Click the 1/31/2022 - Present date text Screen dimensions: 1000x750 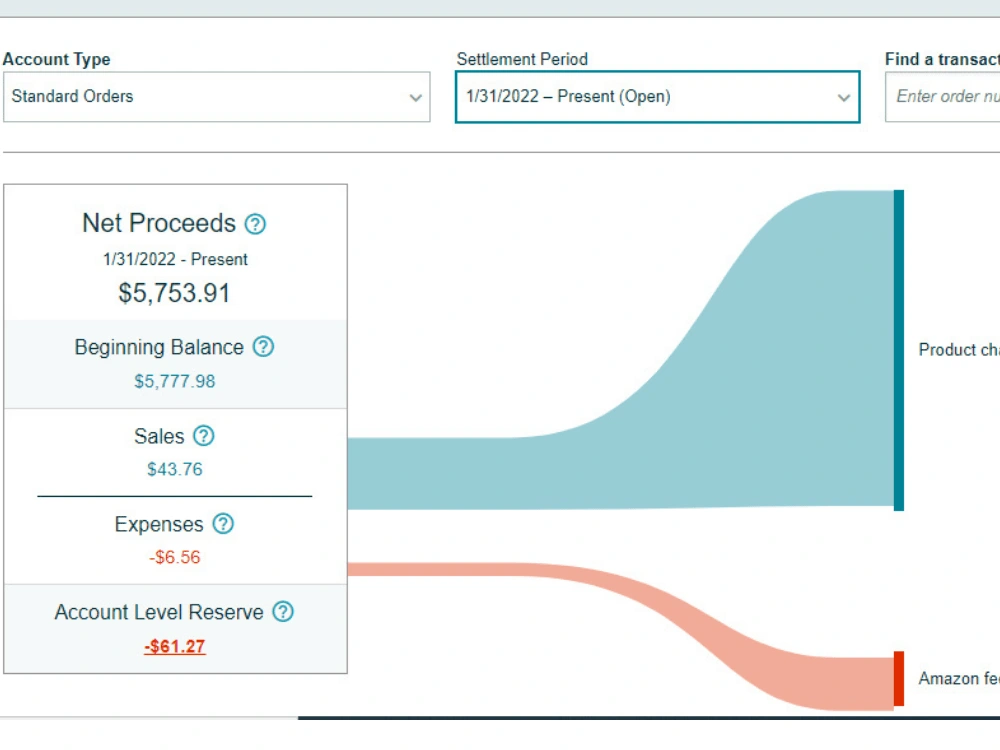pyautogui.click(x=175, y=260)
